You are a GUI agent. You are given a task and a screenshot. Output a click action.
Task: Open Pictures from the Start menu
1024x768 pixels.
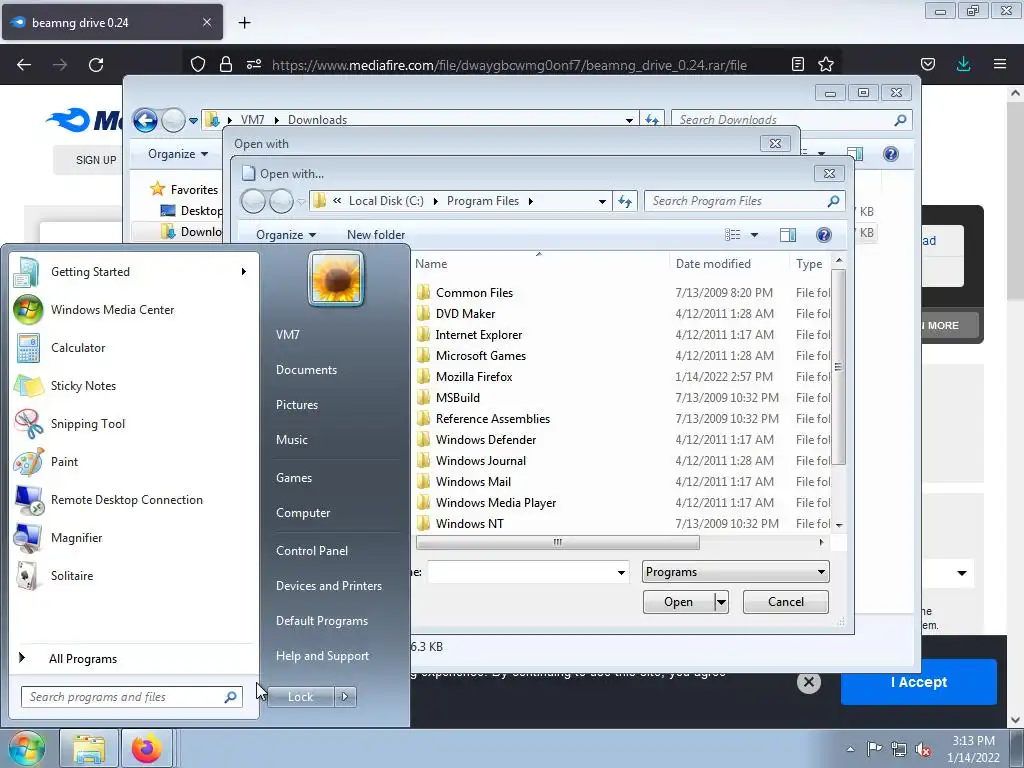pyautogui.click(x=297, y=405)
